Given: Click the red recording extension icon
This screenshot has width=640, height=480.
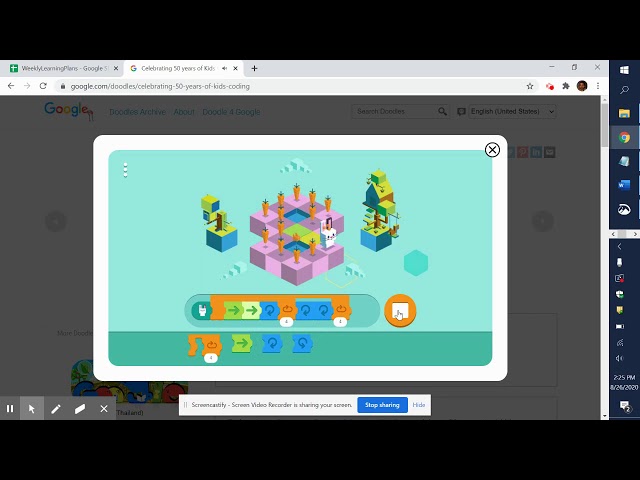Looking at the screenshot, I should pyautogui.click(x=550, y=86).
